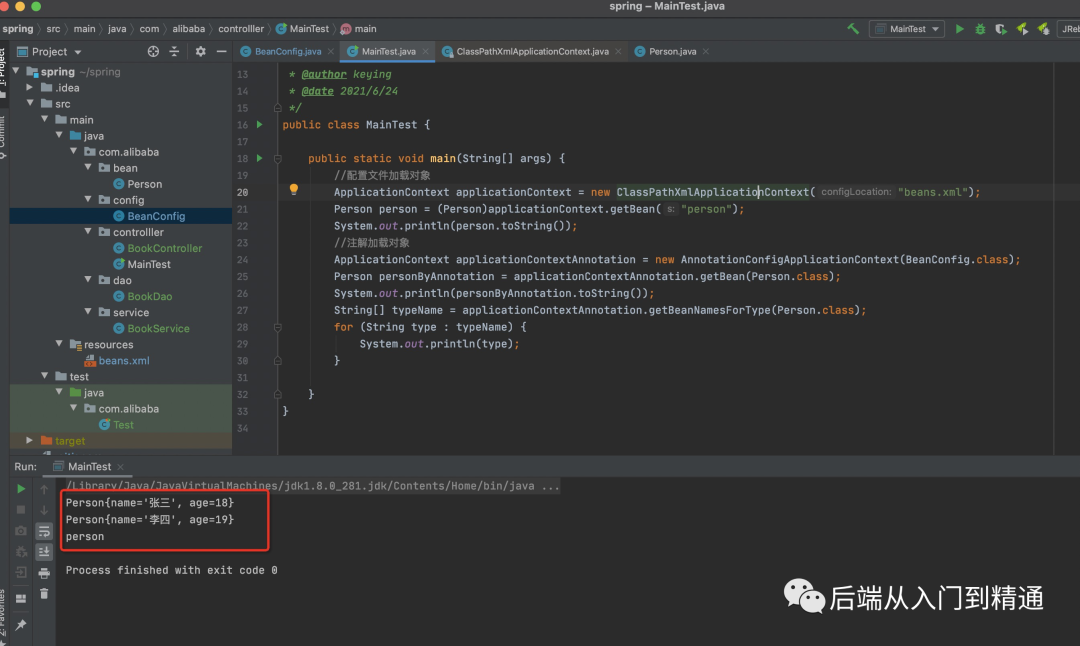Toggle soft-wrap in console
The image size is (1080, 646).
(44, 531)
